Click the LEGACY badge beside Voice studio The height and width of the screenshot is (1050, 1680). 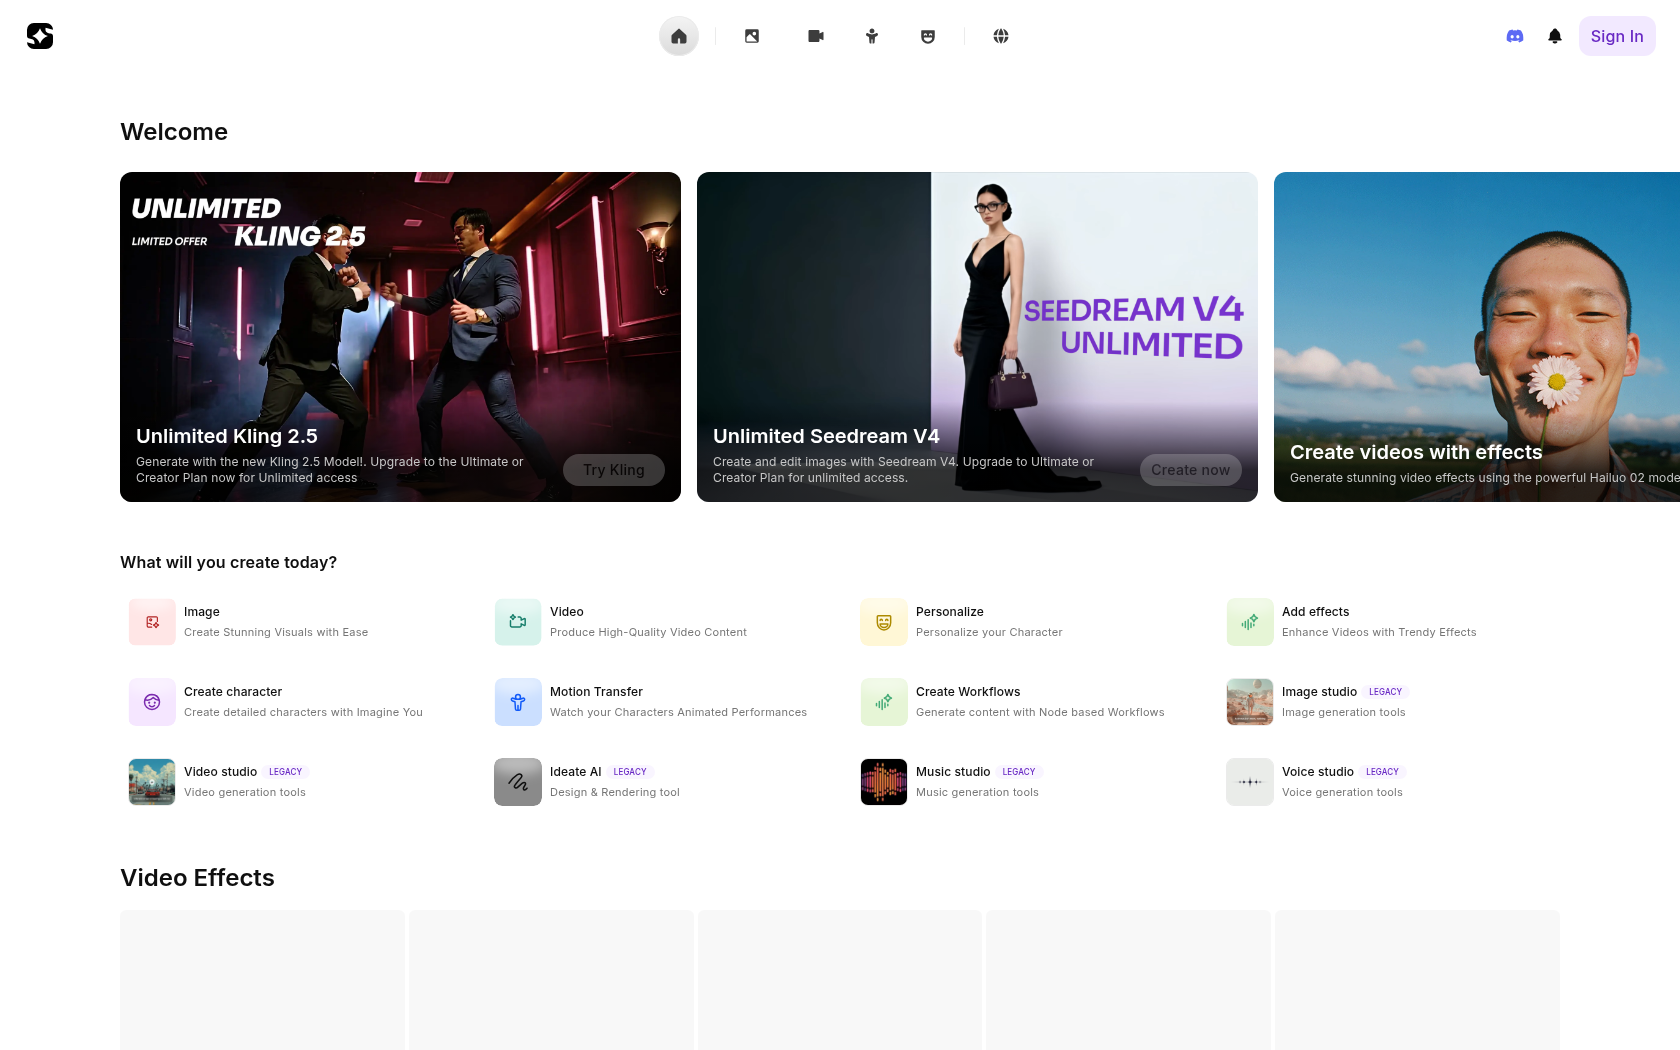pyautogui.click(x=1382, y=772)
